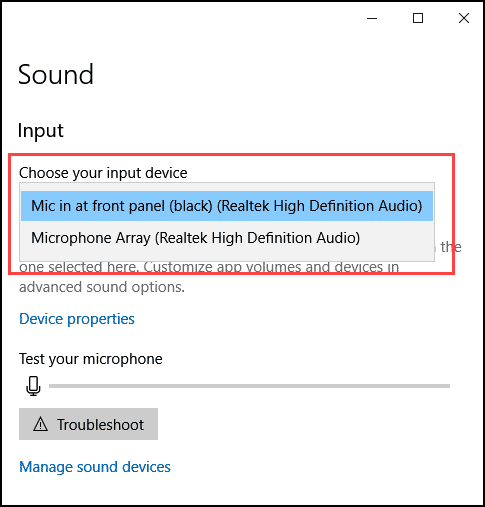485x507 pixels.
Task: Click the warning triangle icon on Troubleshoot
Action: click(x=40, y=424)
